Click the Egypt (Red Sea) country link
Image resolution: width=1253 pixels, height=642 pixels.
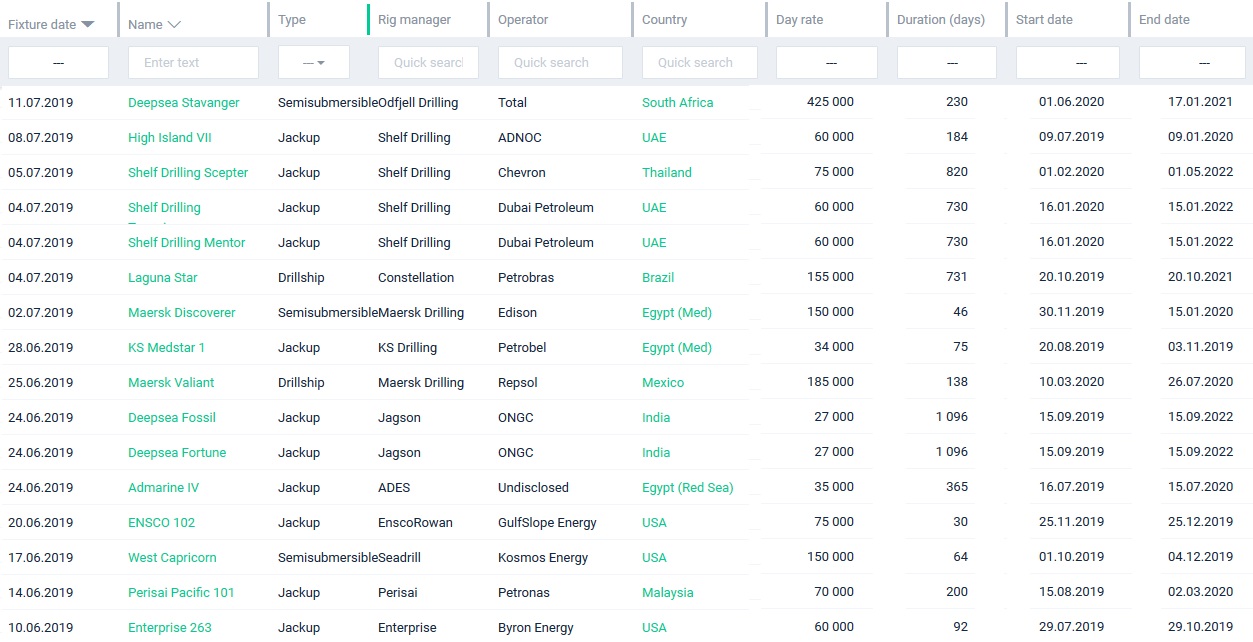coord(688,488)
